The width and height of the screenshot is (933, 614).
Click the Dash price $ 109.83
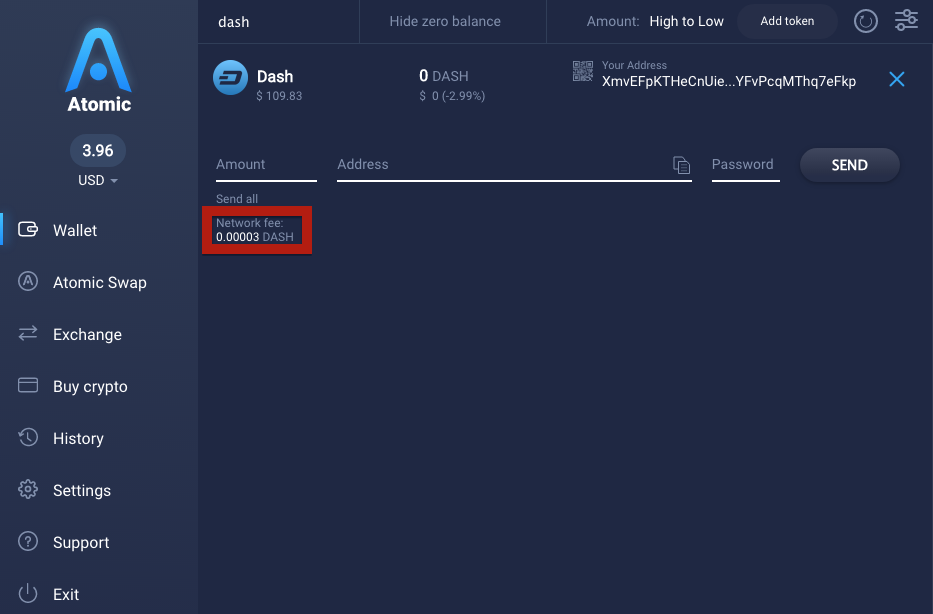(x=279, y=96)
